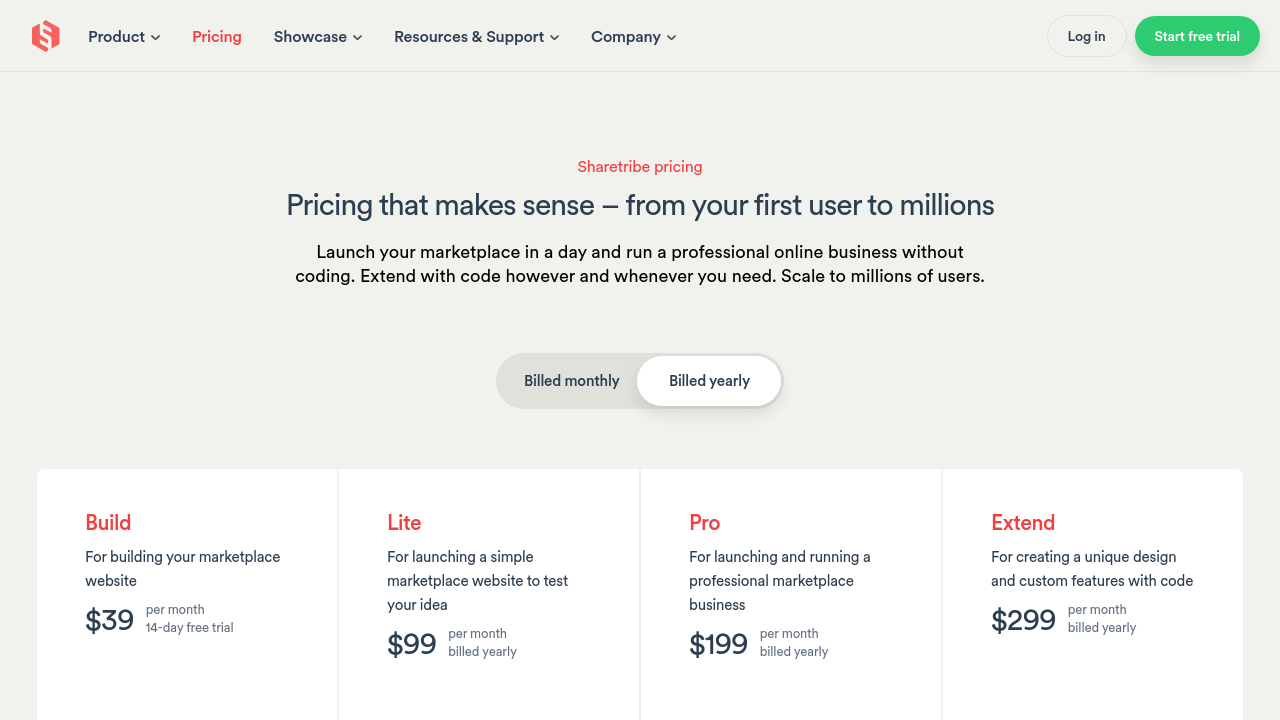Click the Product menu label
The height and width of the screenshot is (720, 1280).
pyautogui.click(x=116, y=37)
